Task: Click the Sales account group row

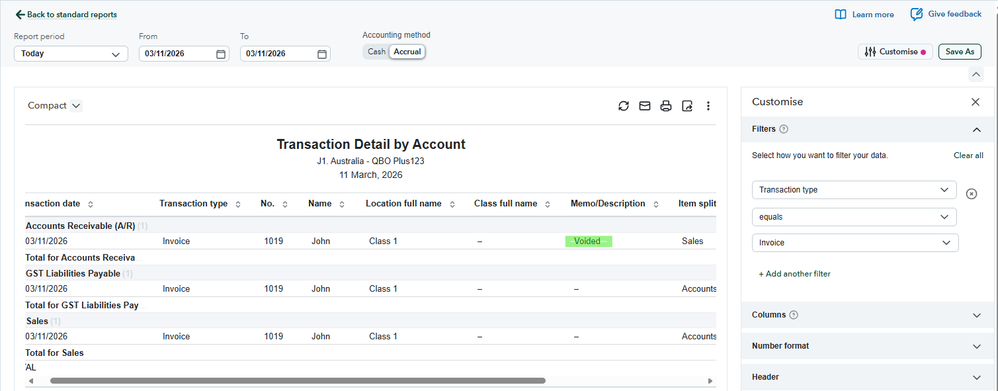Action: point(370,321)
